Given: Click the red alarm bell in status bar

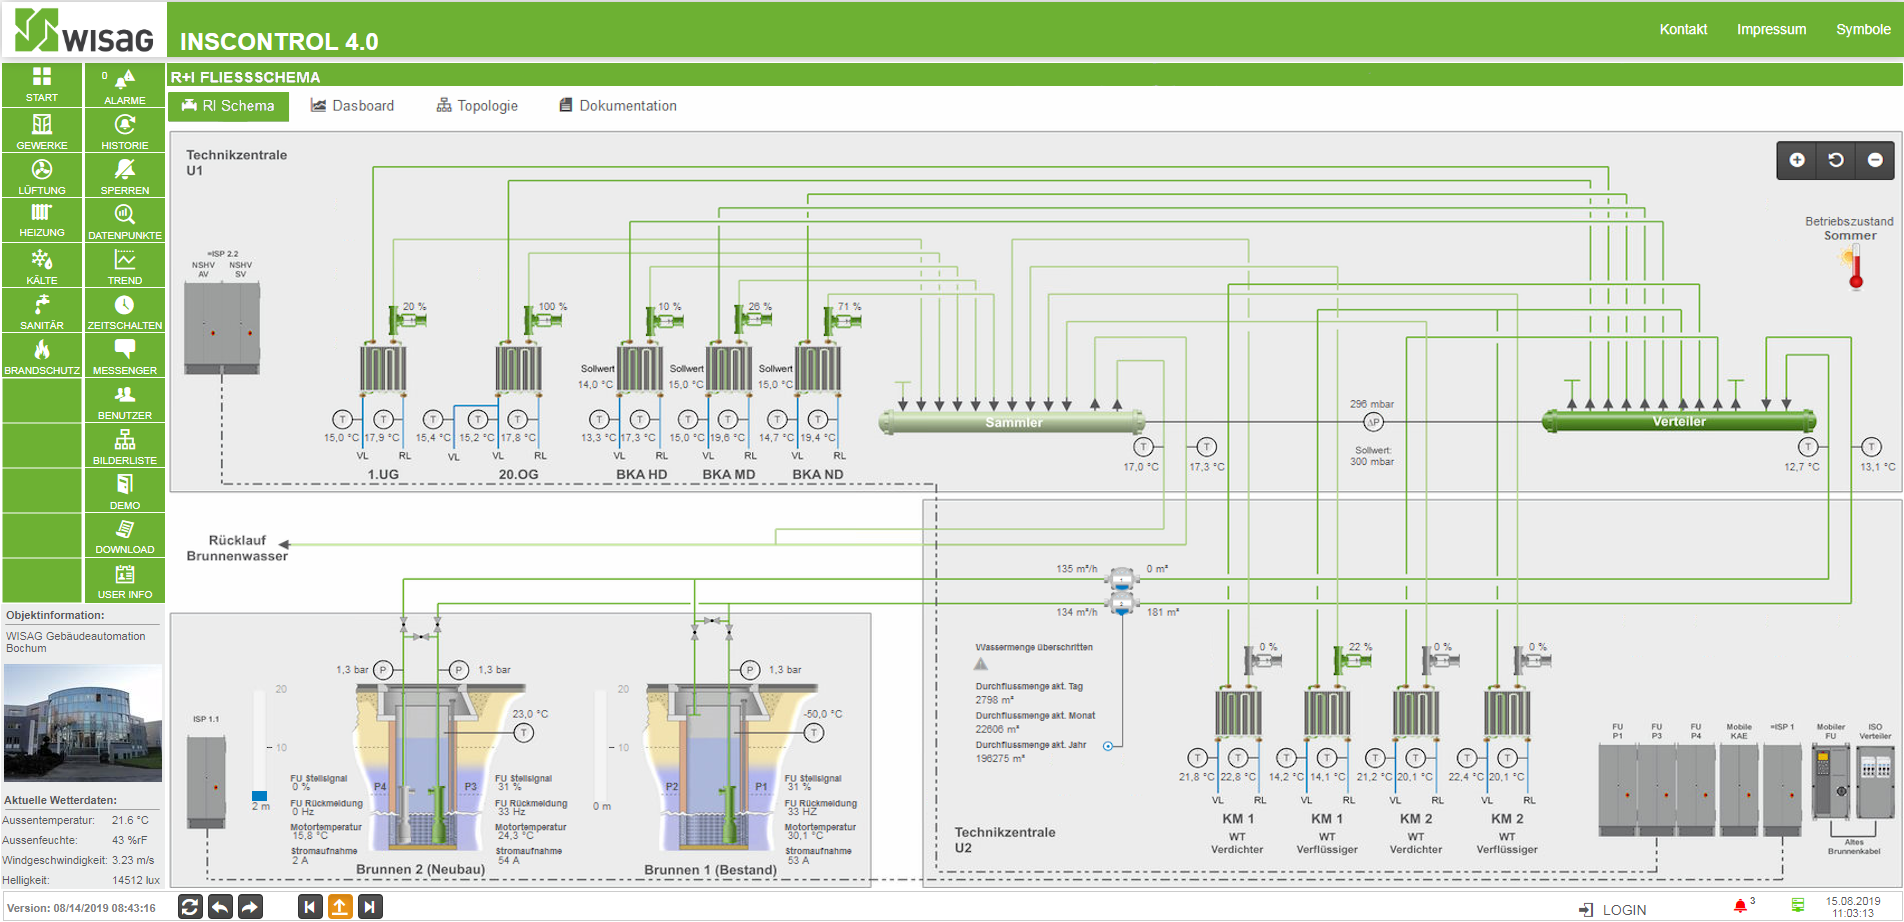Looking at the screenshot, I should (x=1740, y=906).
